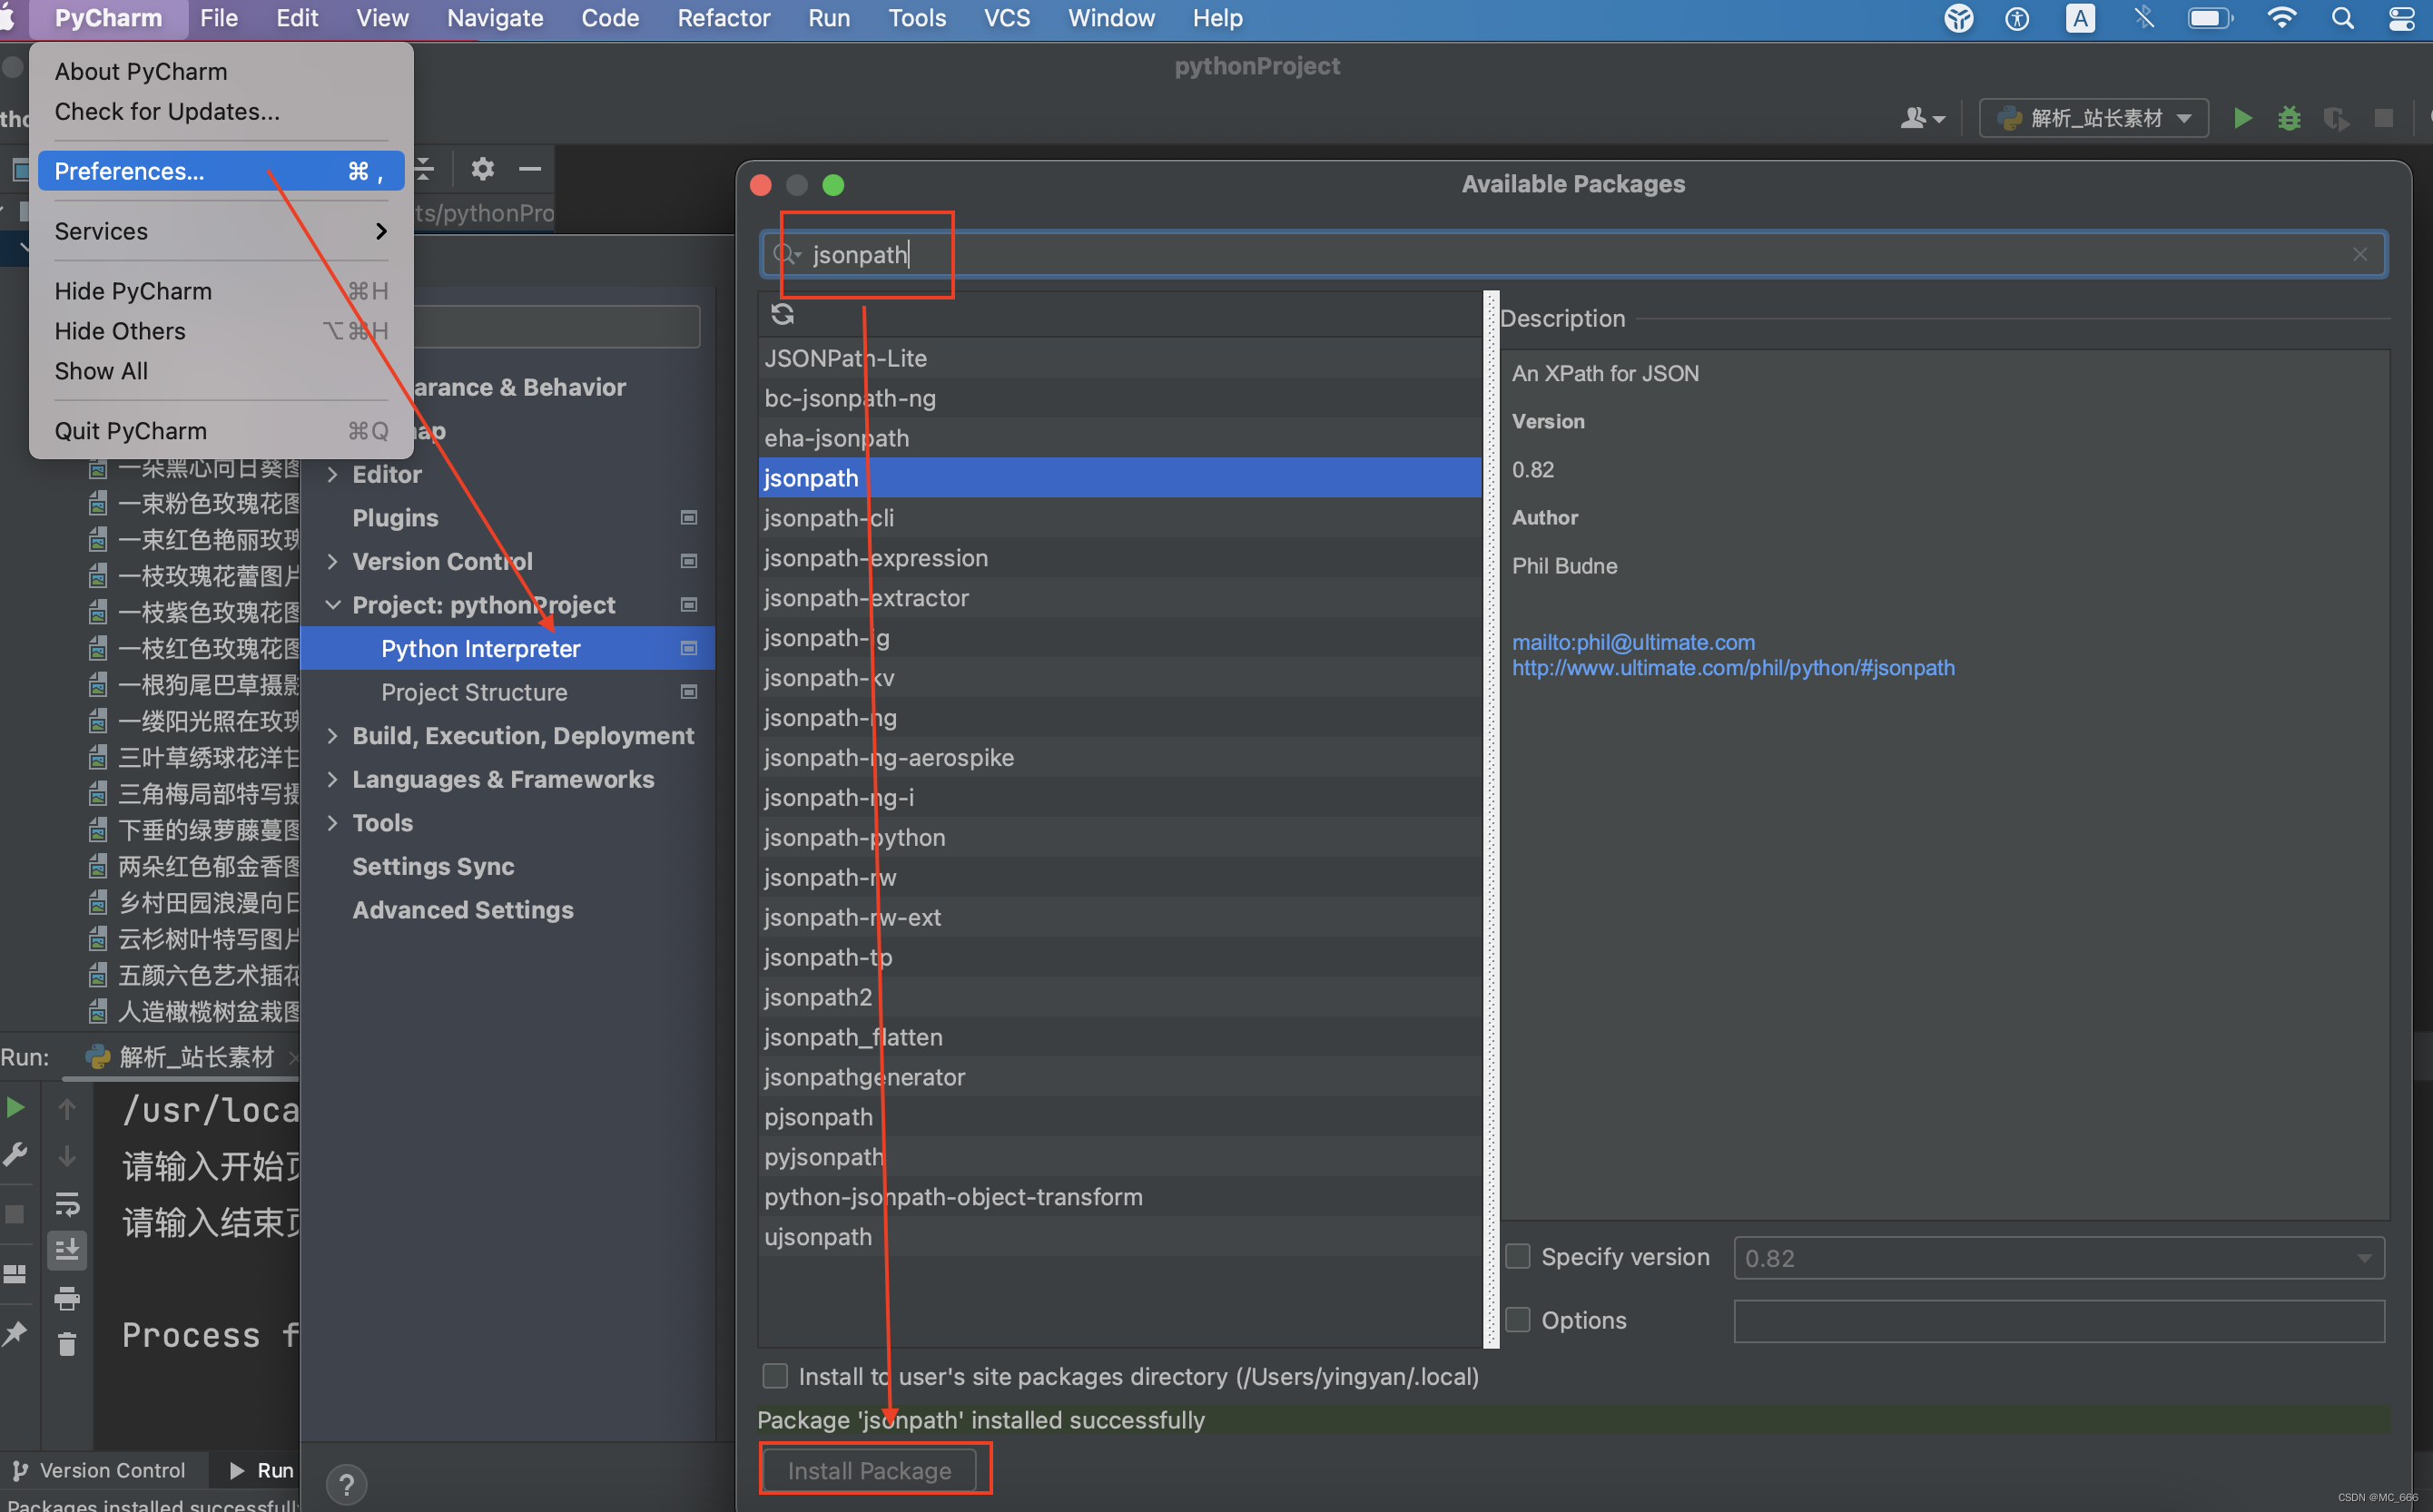Enable the Specify version checkbox
2433x1512 pixels.
click(1518, 1256)
